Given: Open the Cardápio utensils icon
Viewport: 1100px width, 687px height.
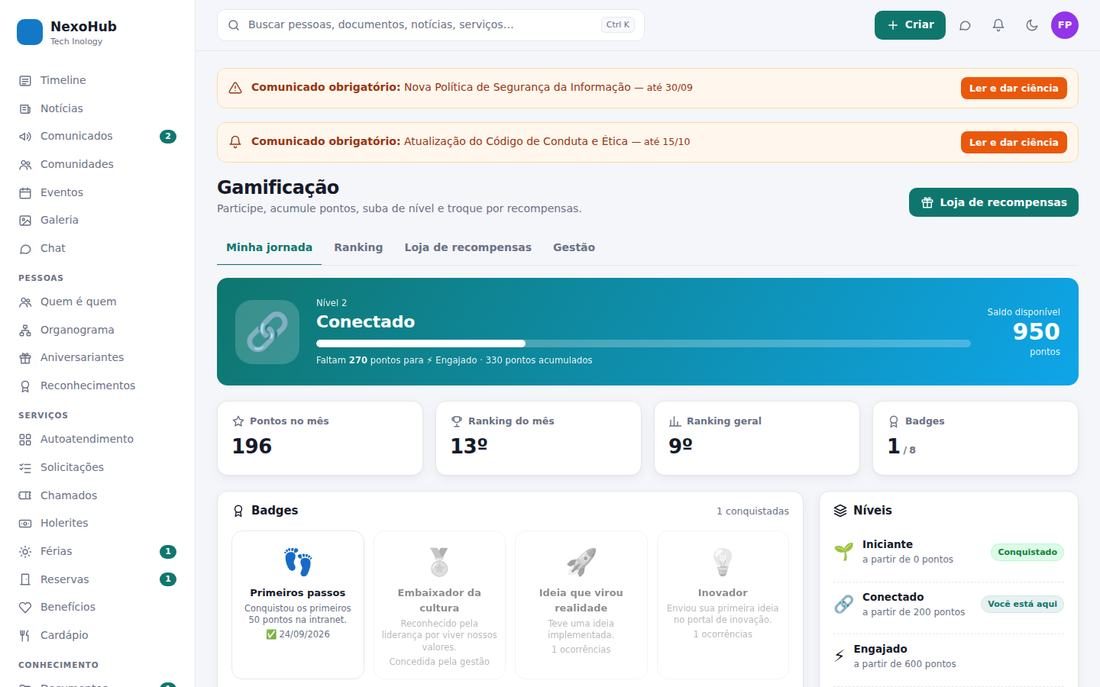Looking at the screenshot, I should [25, 635].
